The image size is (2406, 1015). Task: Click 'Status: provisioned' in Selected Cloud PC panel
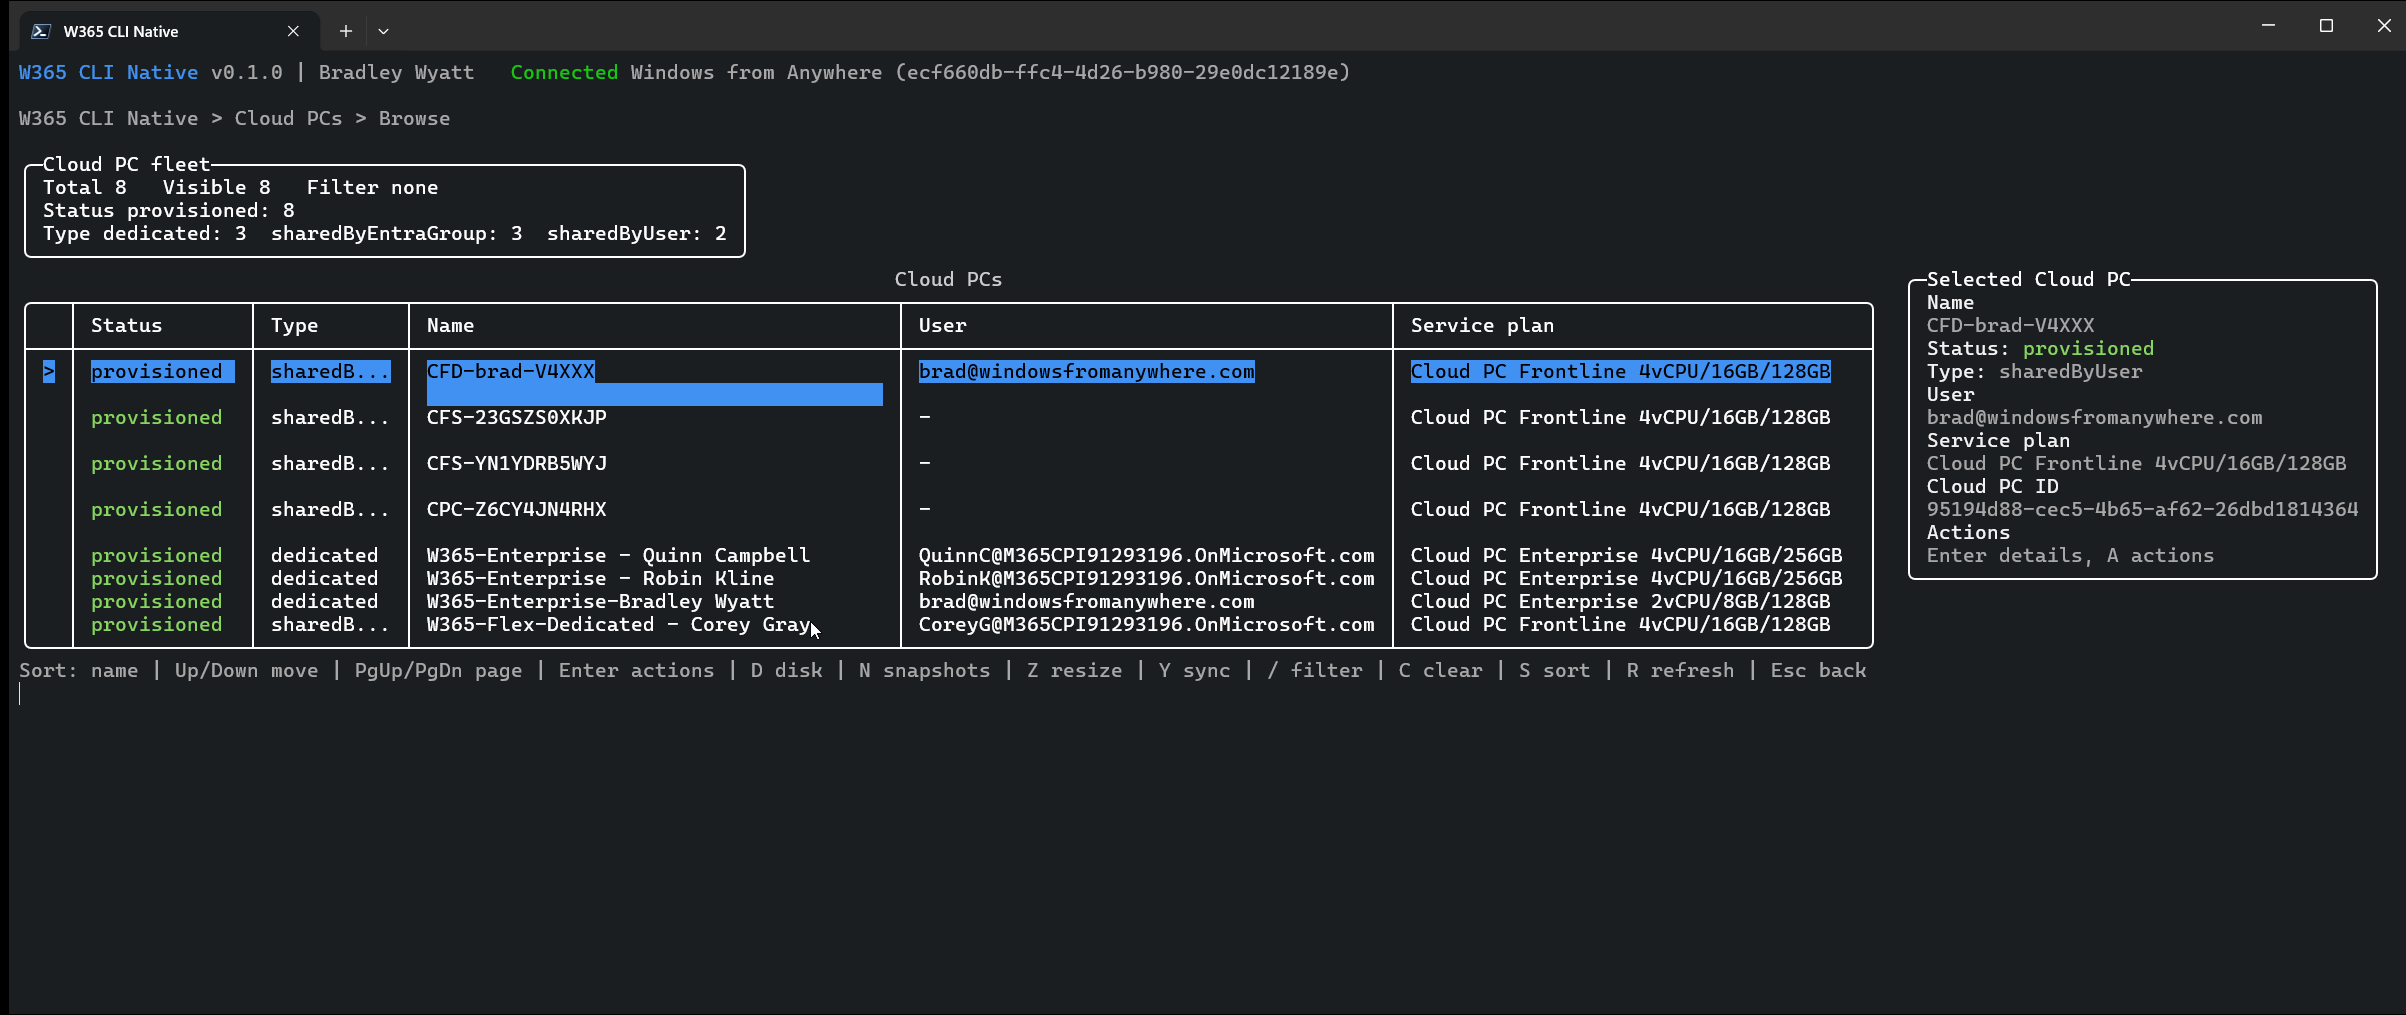pos(2040,349)
